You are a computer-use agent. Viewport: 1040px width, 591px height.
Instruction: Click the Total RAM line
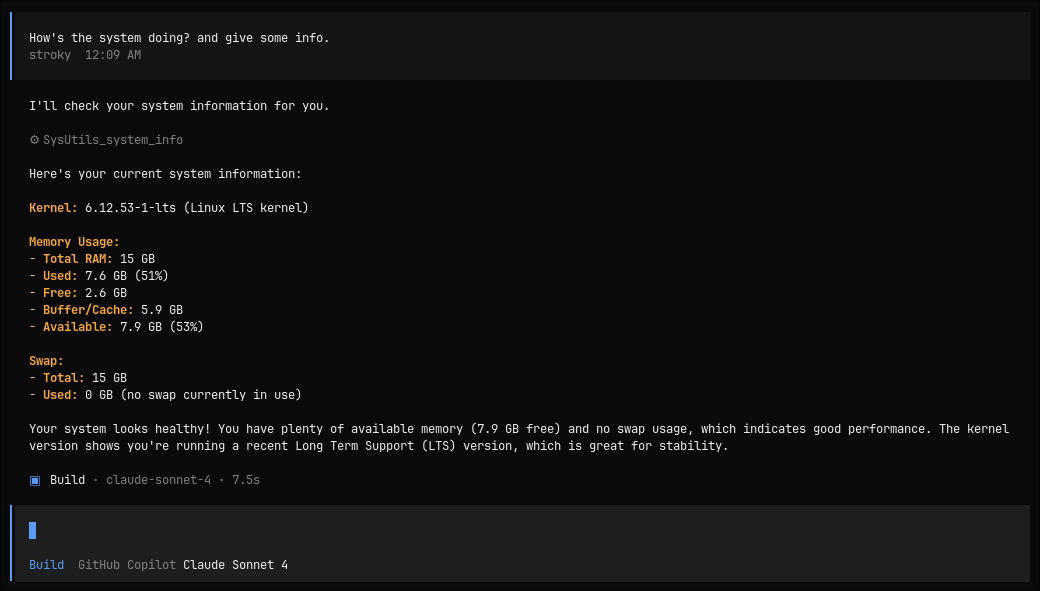coord(92,259)
